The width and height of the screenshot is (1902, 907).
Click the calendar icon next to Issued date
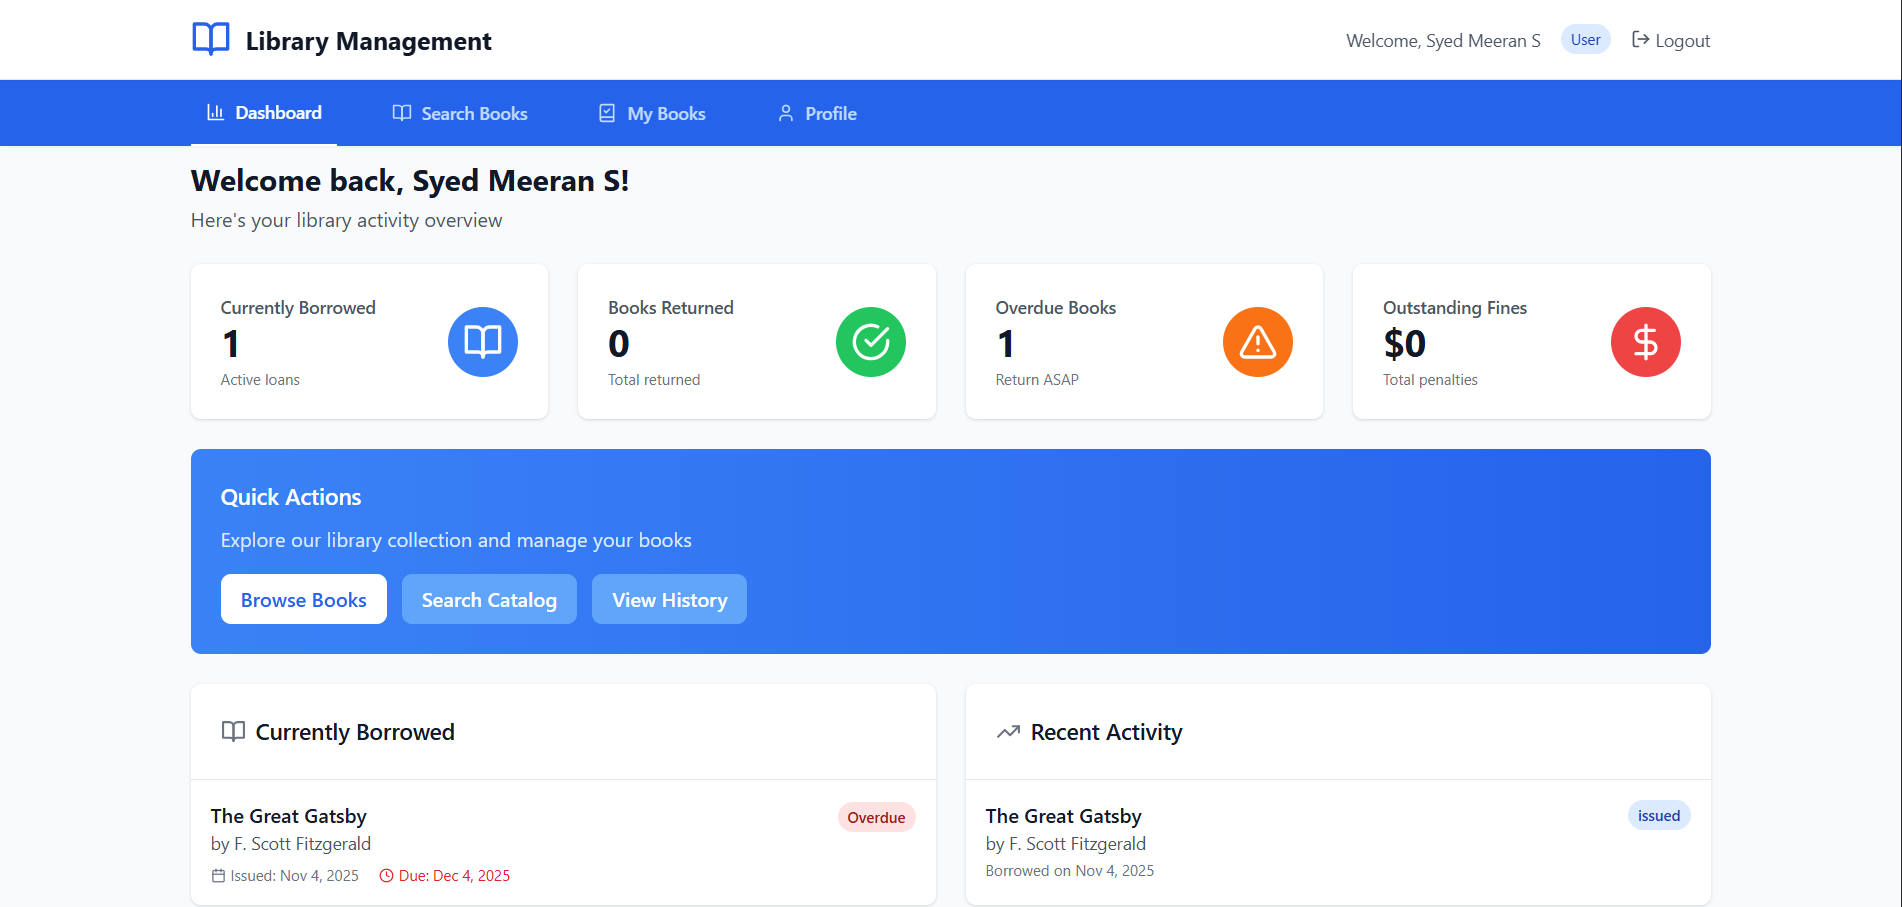(218, 876)
